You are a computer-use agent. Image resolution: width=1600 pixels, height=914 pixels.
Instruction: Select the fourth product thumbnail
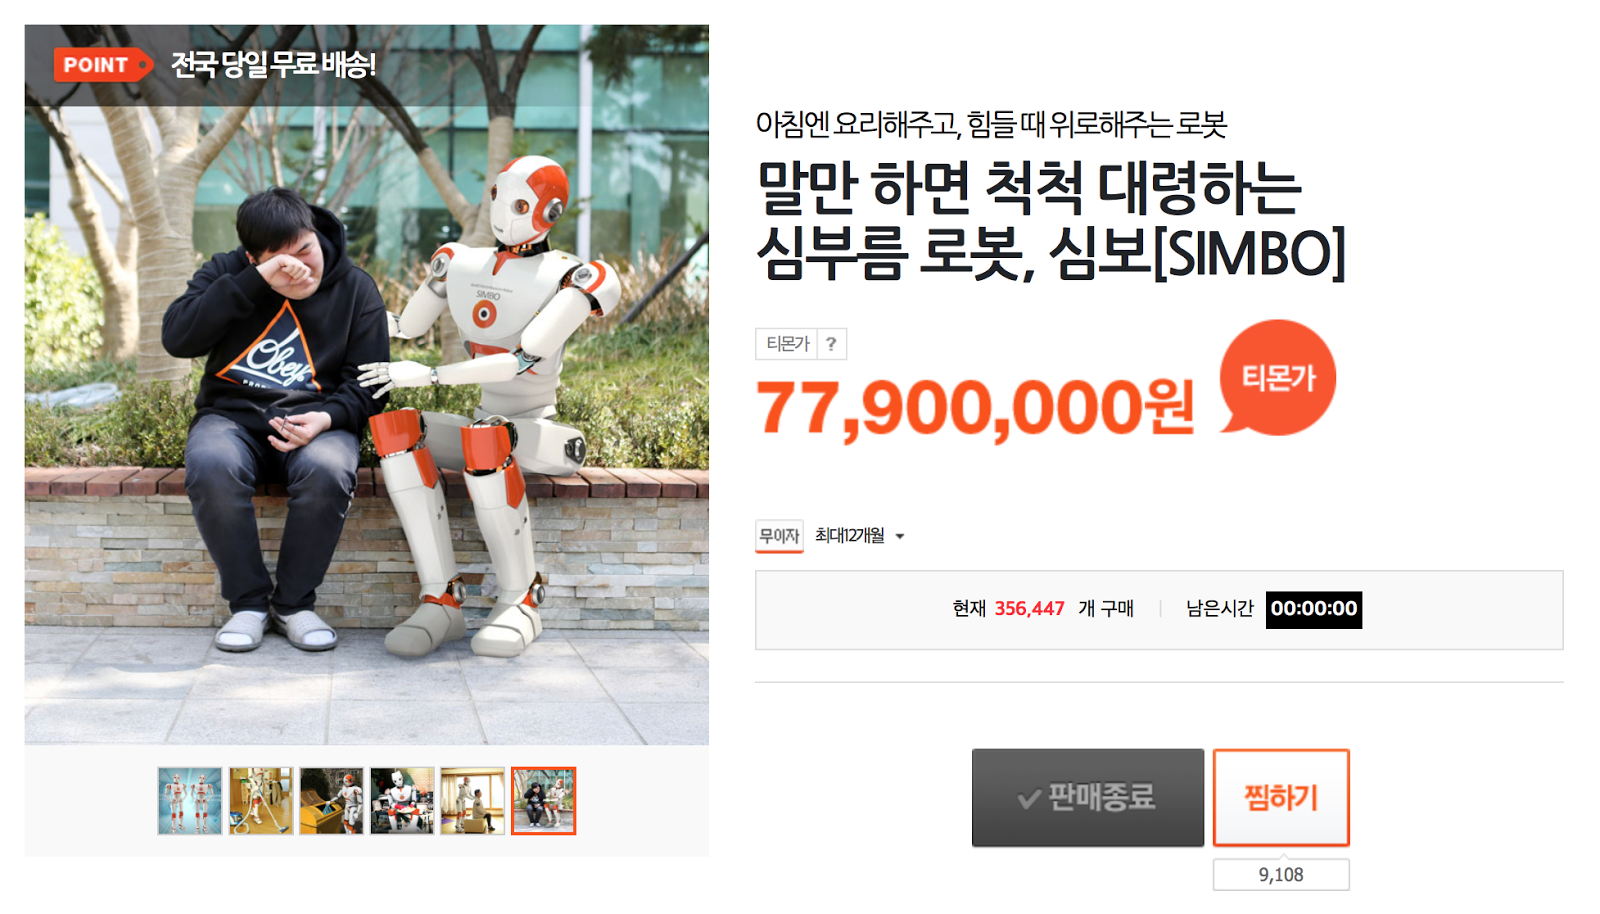click(402, 801)
